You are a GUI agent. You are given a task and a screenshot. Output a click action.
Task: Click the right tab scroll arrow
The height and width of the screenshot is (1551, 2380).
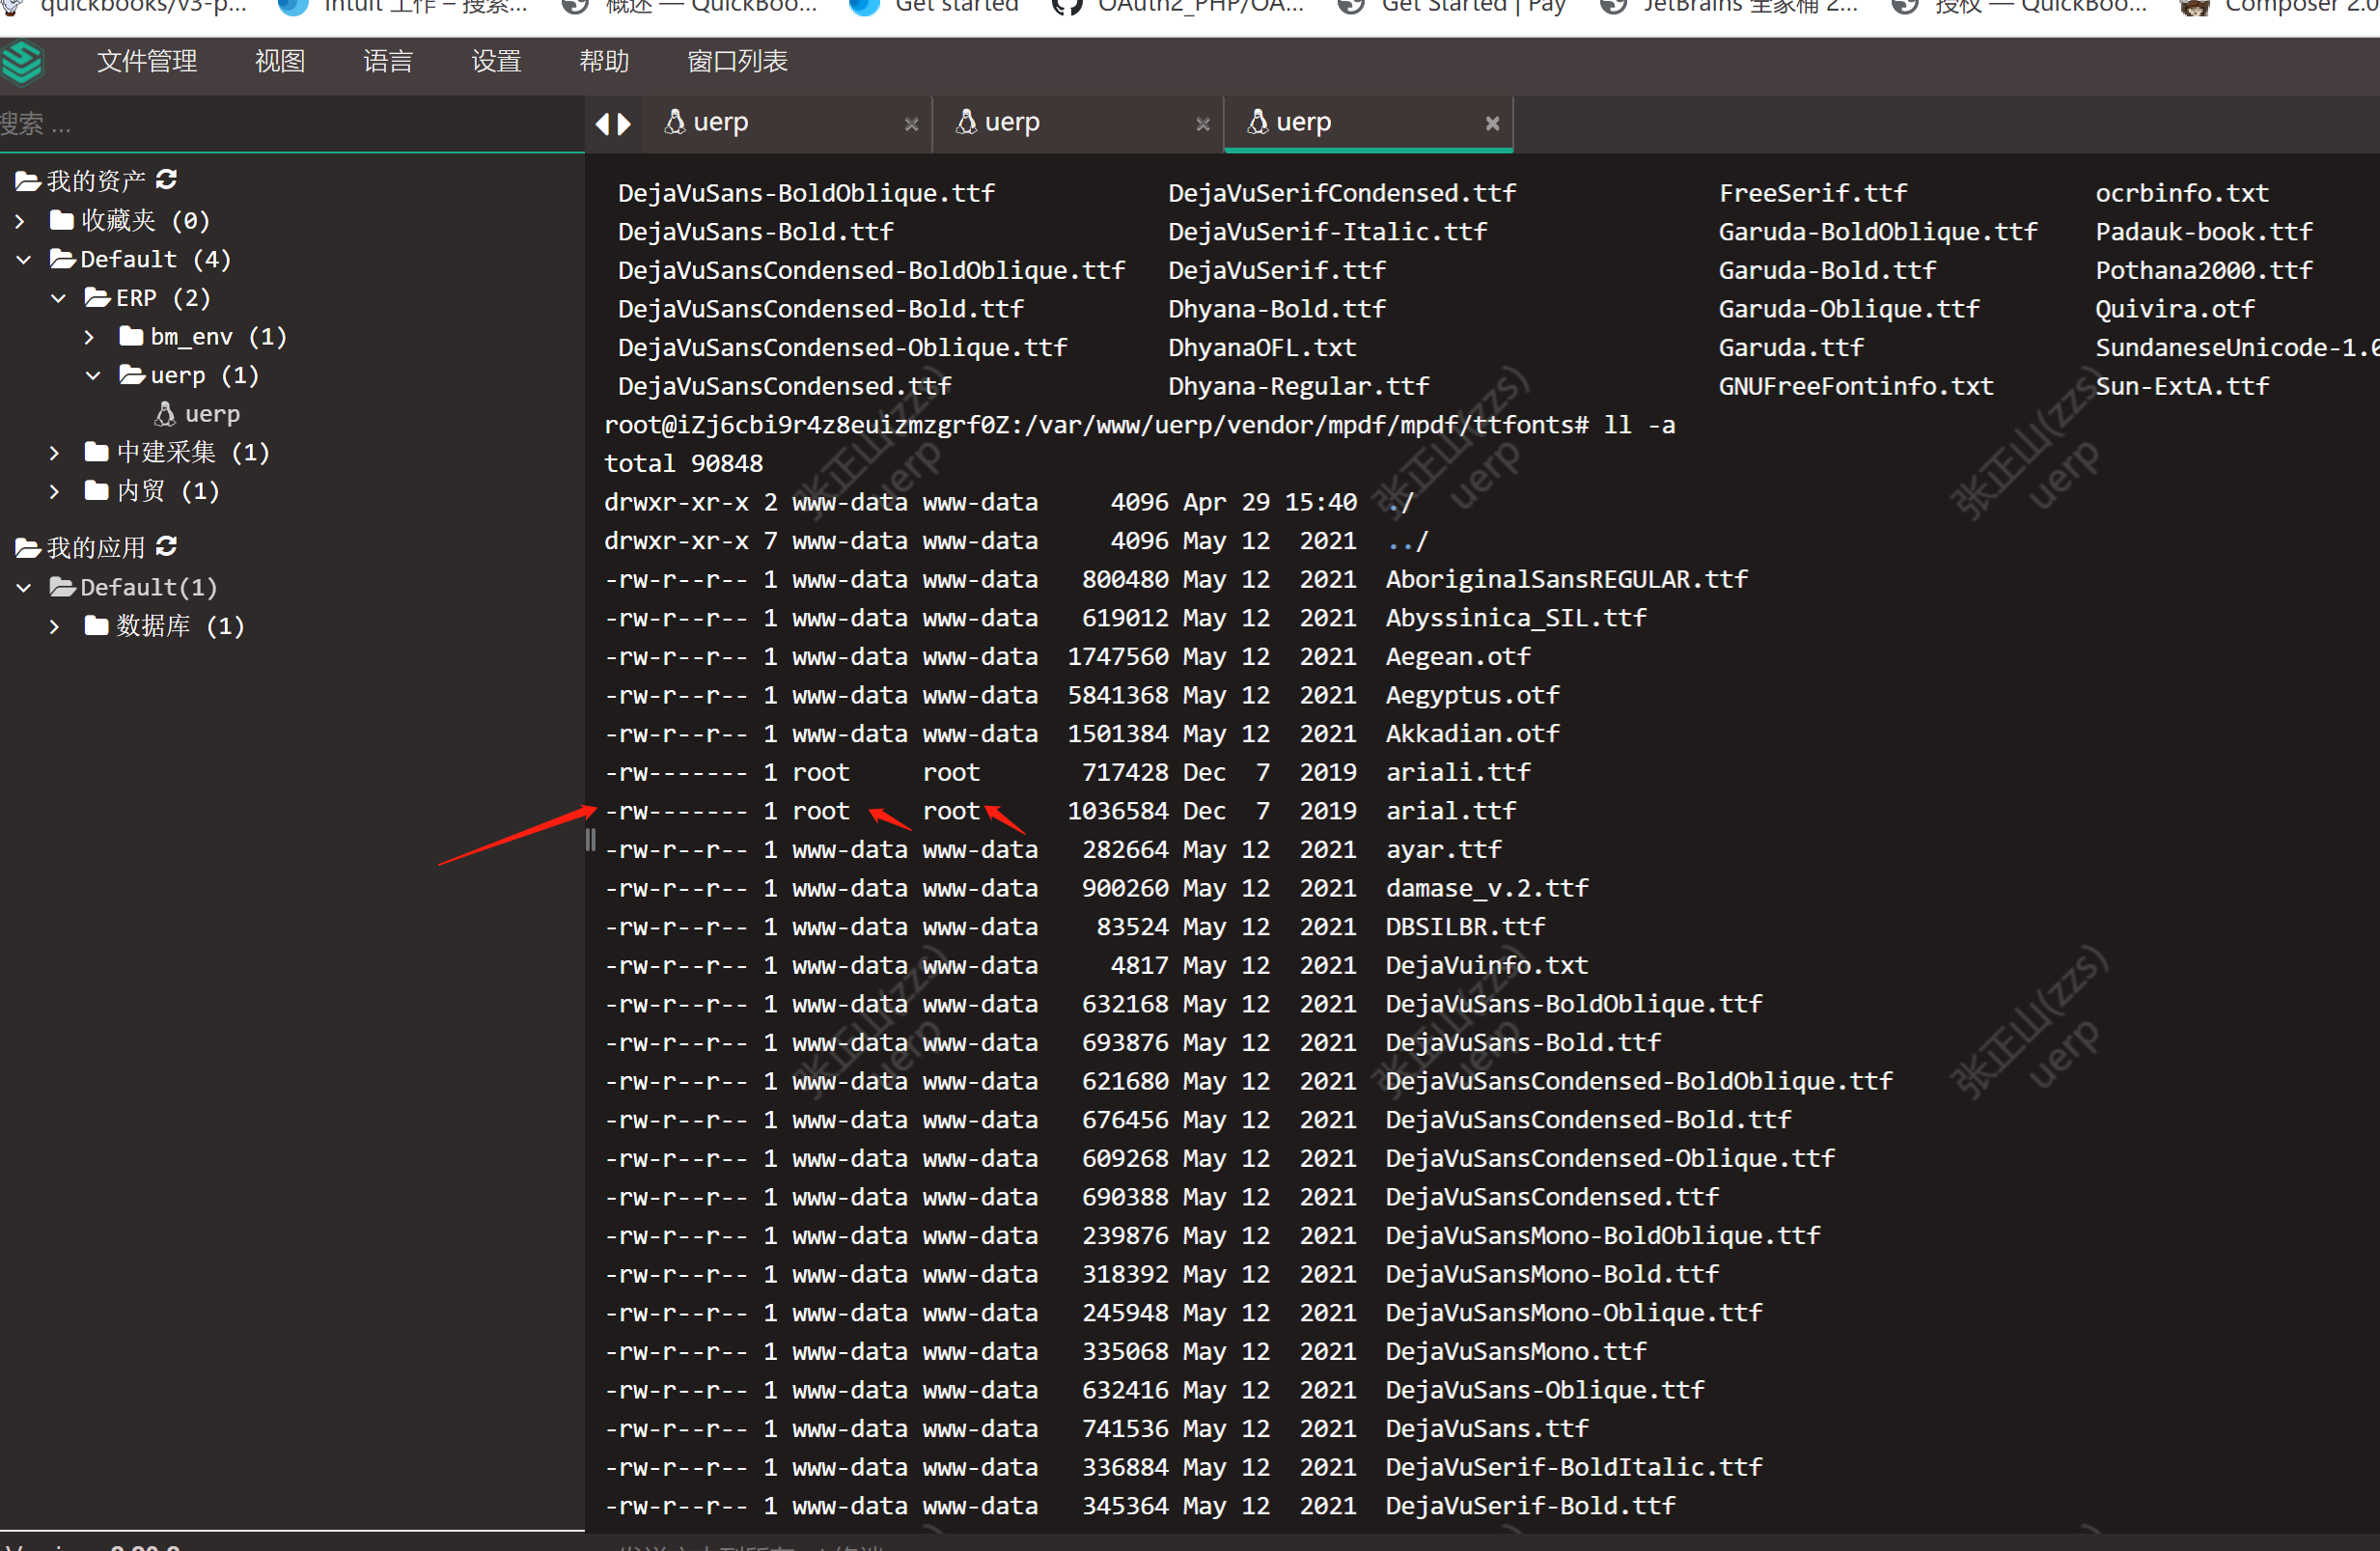(625, 124)
